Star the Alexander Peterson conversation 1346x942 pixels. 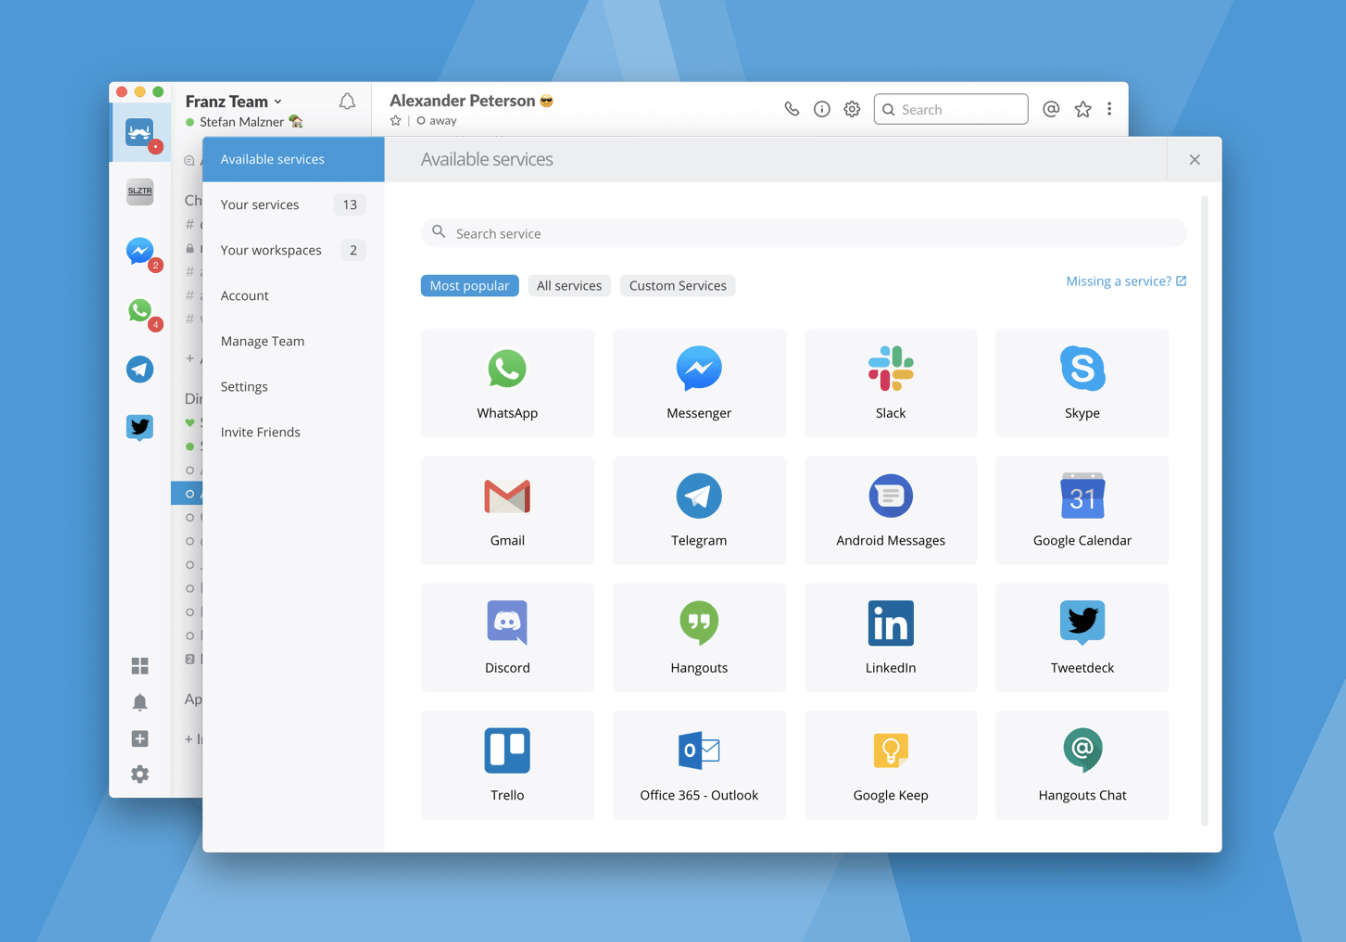pos(396,121)
